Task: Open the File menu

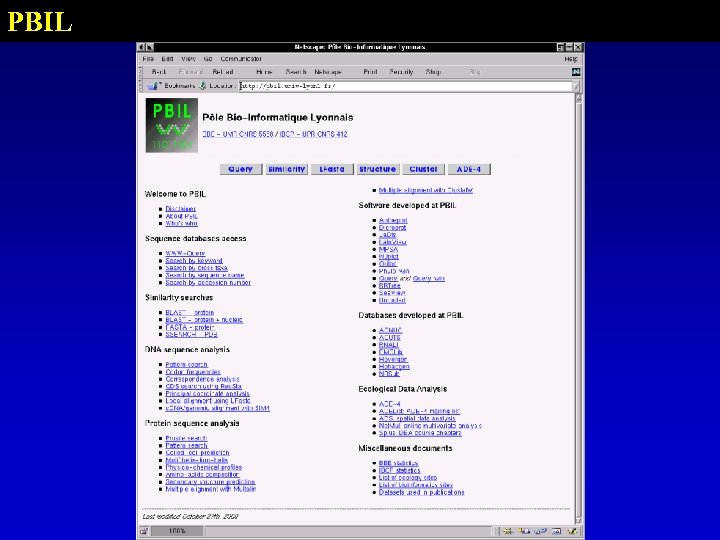Action: point(148,59)
